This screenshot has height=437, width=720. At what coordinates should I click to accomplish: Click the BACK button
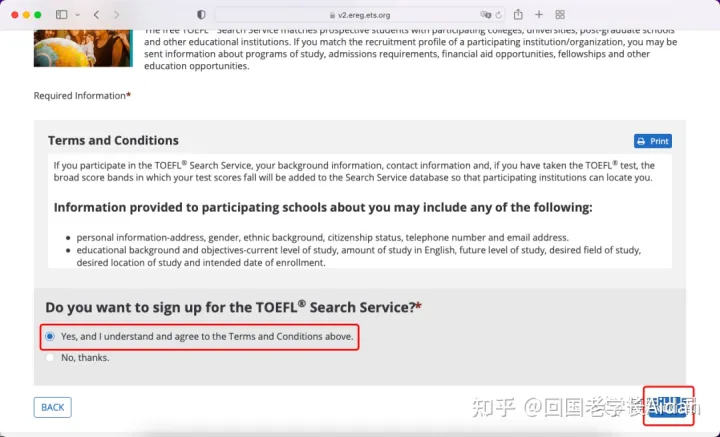[52, 407]
